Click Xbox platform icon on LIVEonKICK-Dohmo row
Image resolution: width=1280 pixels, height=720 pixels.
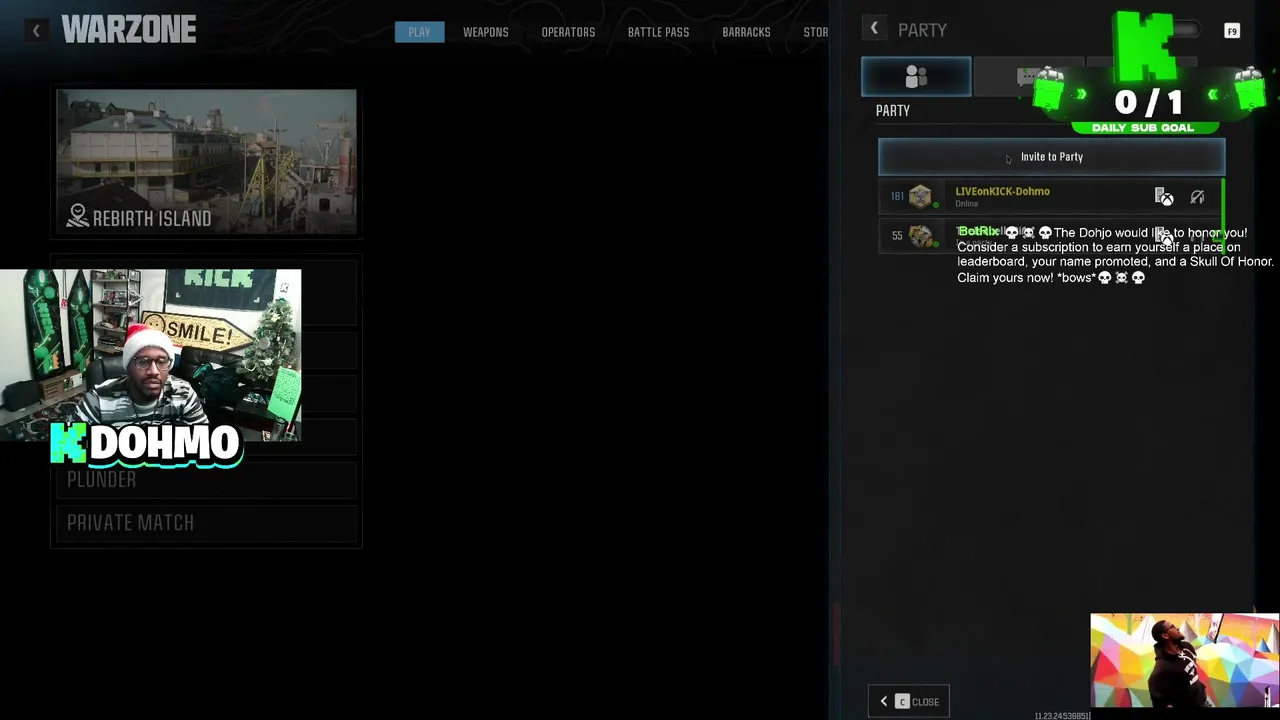pos(1164,197)
